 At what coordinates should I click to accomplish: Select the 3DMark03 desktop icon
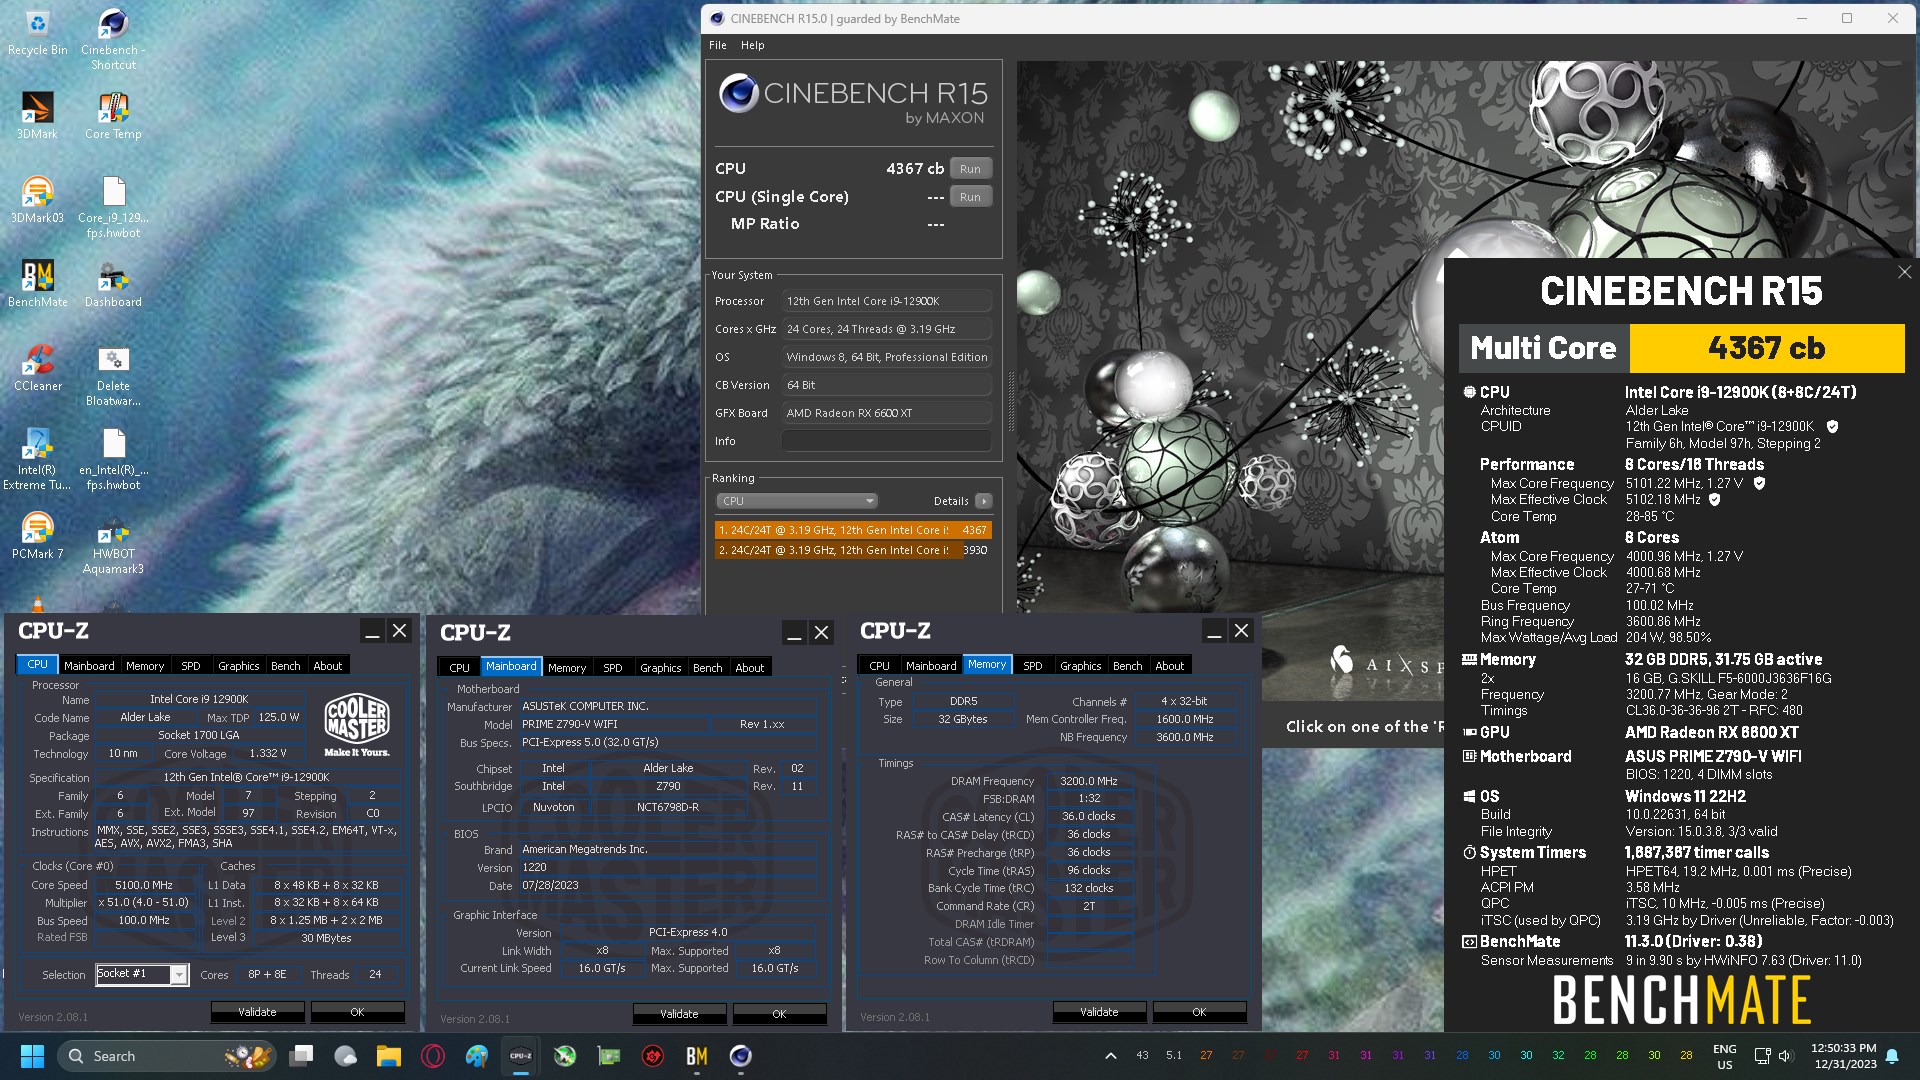click(x=37, y=200)
